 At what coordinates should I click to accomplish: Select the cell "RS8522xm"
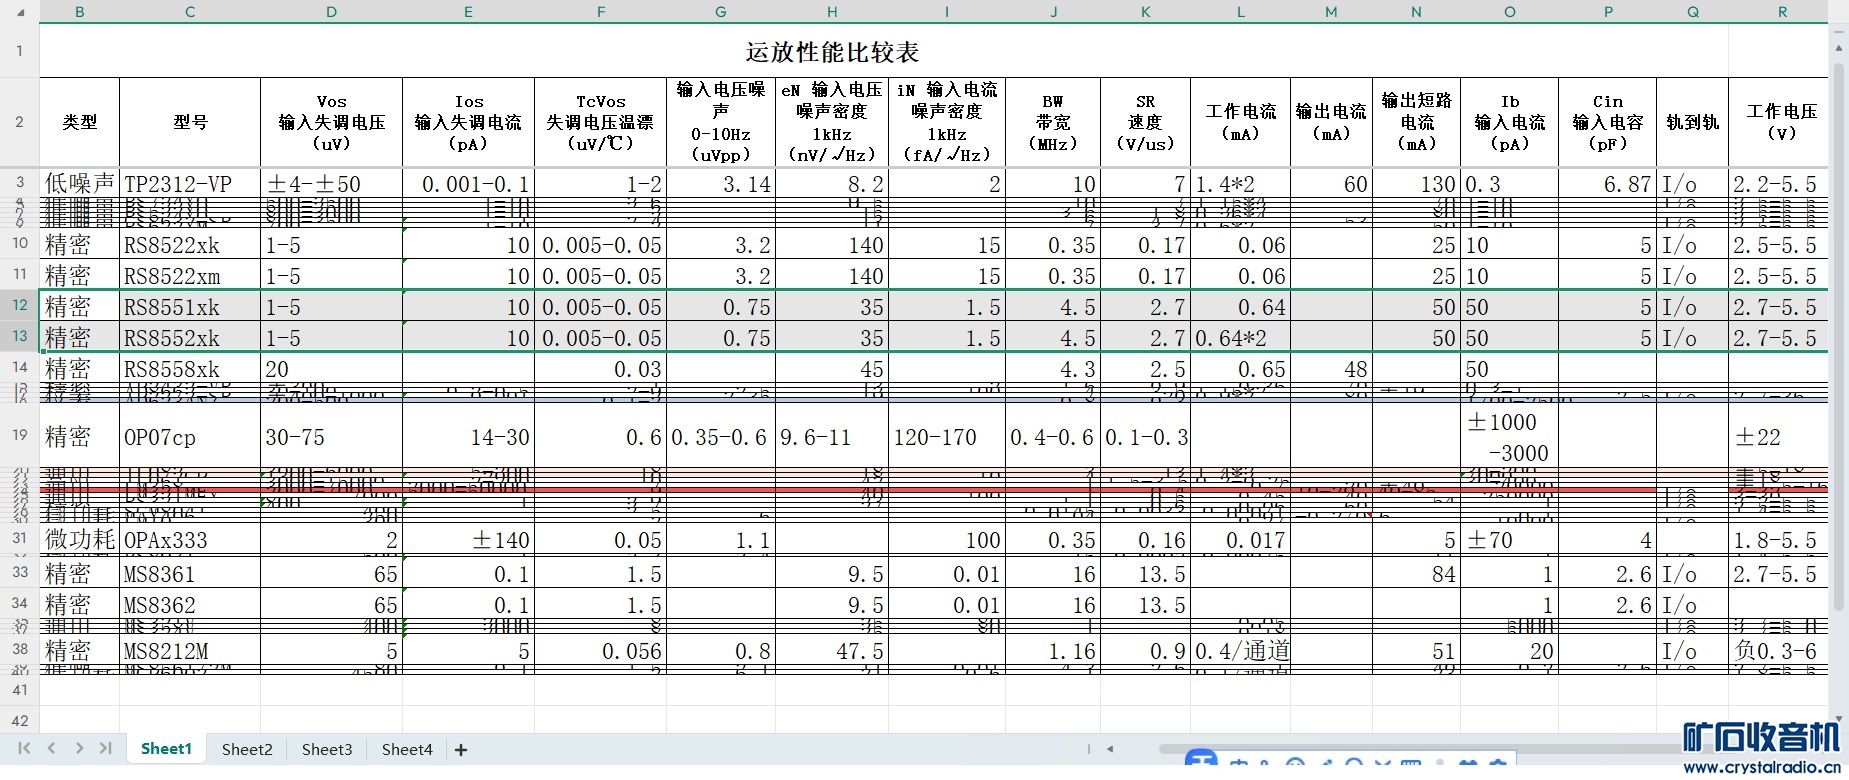190,276
